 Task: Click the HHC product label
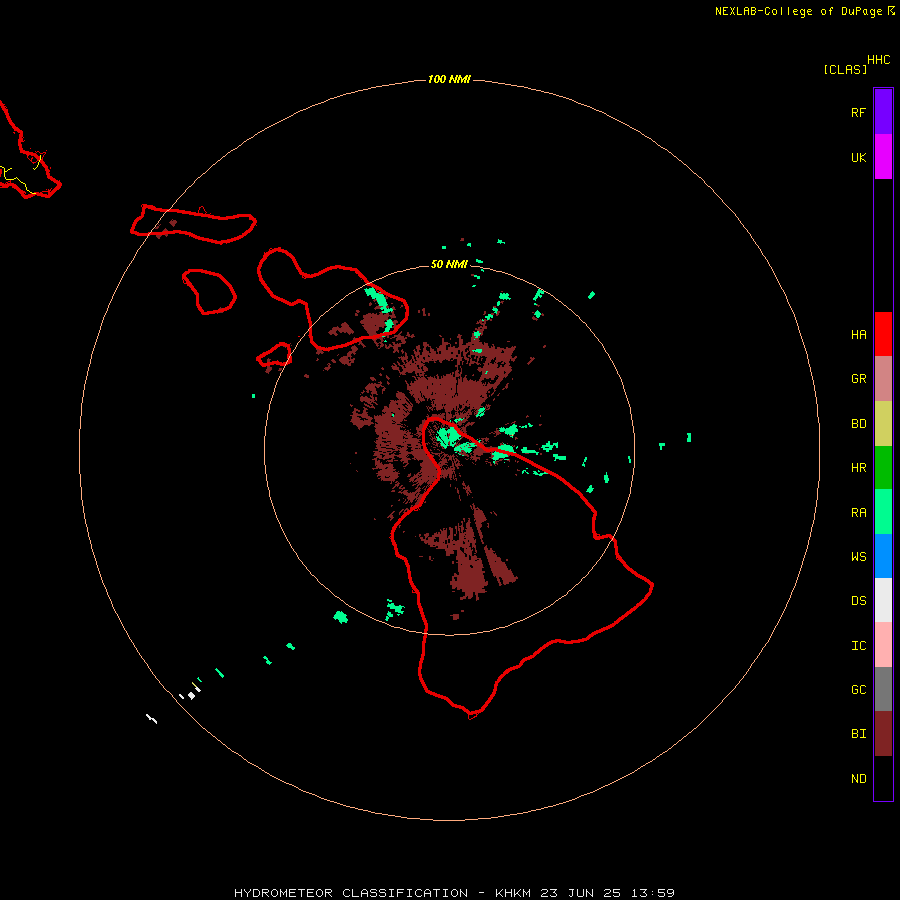click(x=879, y=60)
